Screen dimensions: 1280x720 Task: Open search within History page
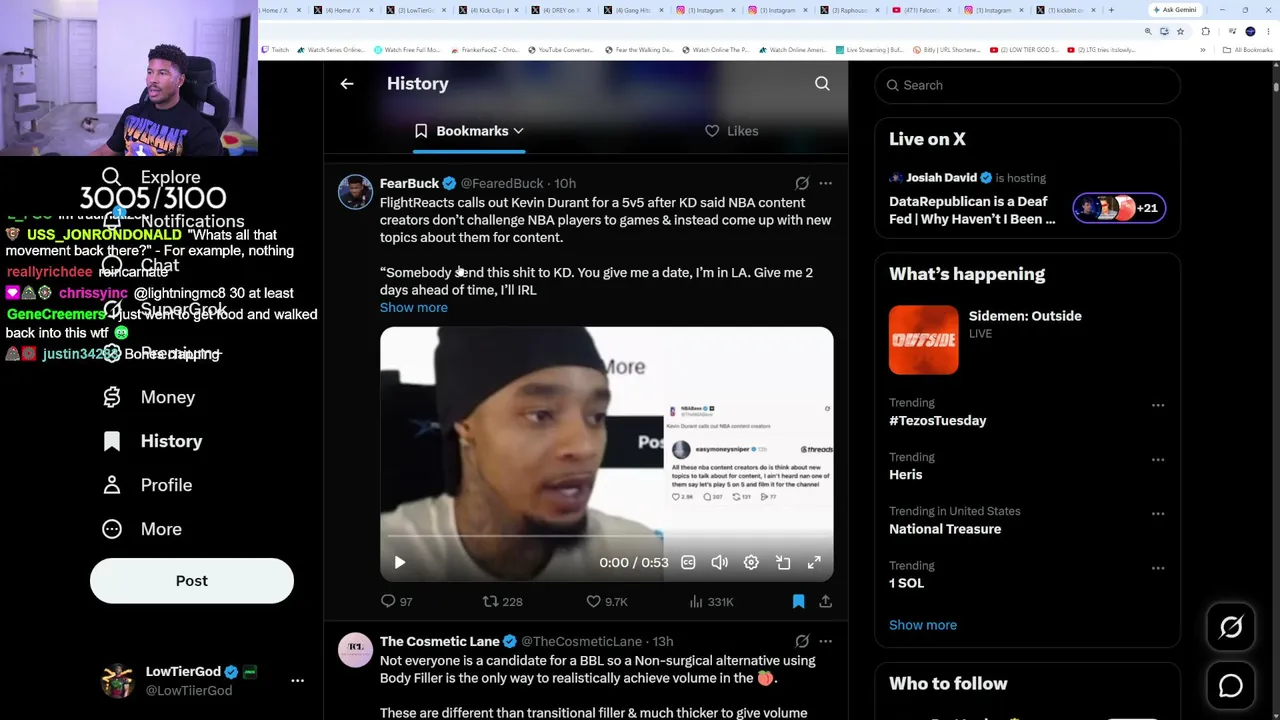point(822,84)
